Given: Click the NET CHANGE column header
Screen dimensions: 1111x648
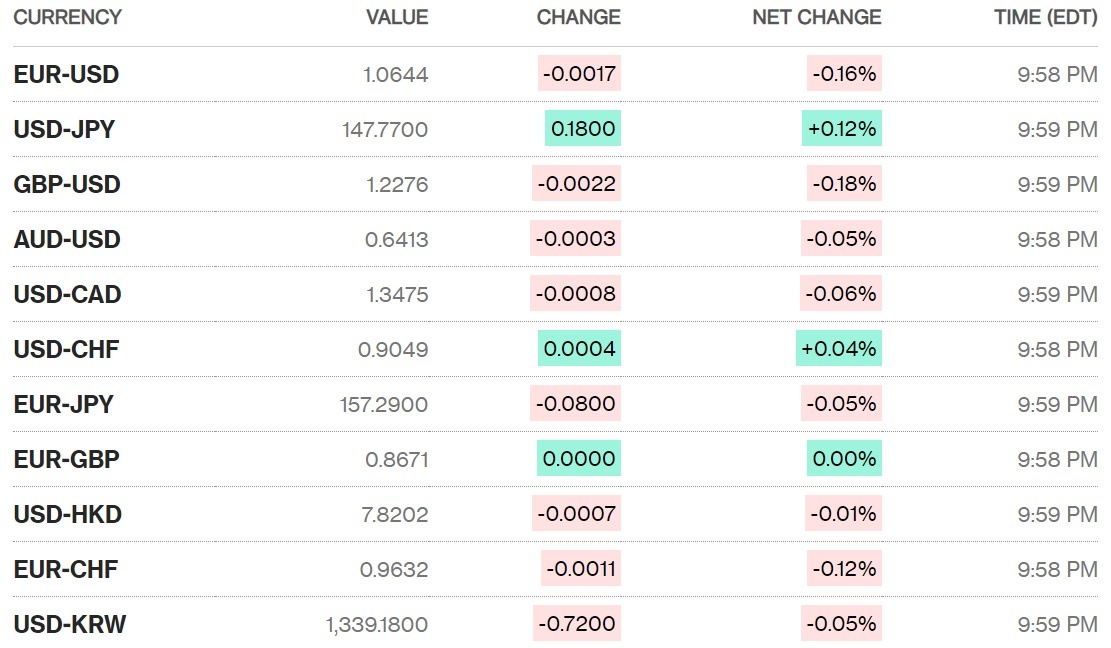Looking at the screenshot, I should (x=817, y=17).
